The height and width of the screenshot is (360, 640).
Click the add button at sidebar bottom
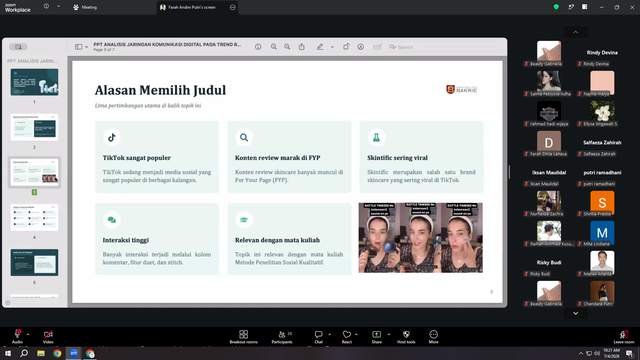click(x=8, y=302)
